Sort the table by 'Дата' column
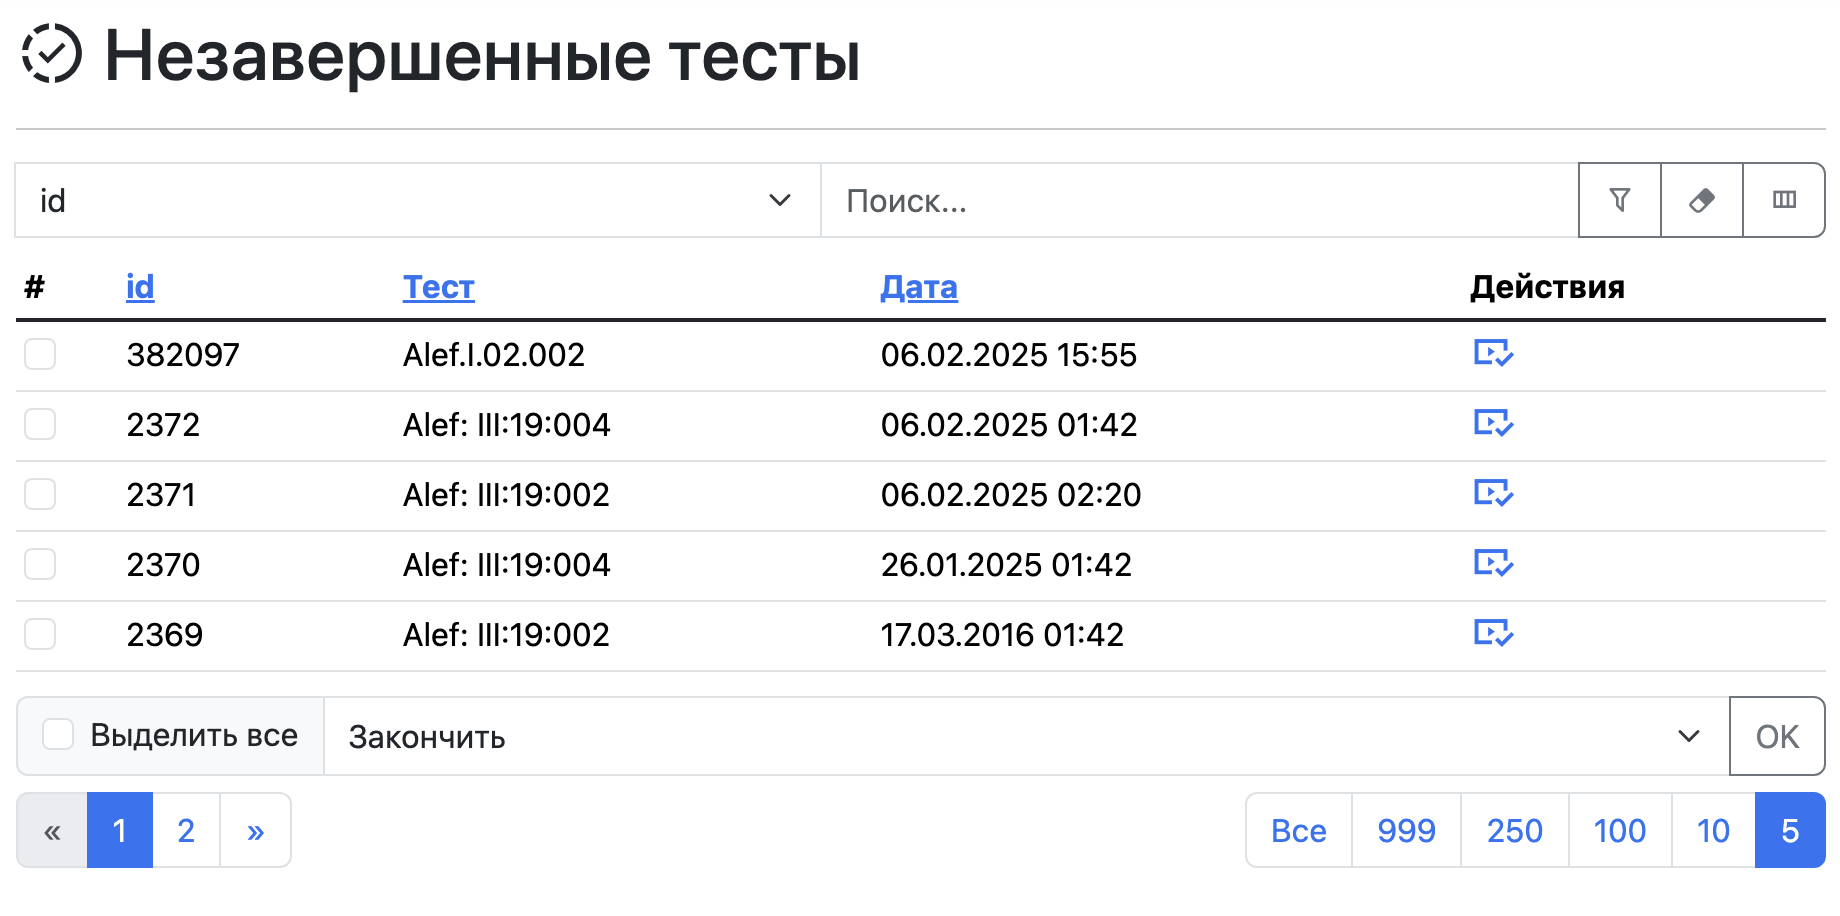 click(x=918, y=287)
